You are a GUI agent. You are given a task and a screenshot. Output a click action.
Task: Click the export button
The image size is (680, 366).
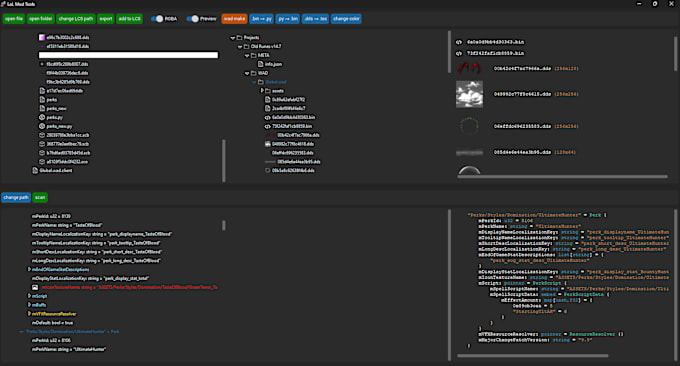[105, 19]
